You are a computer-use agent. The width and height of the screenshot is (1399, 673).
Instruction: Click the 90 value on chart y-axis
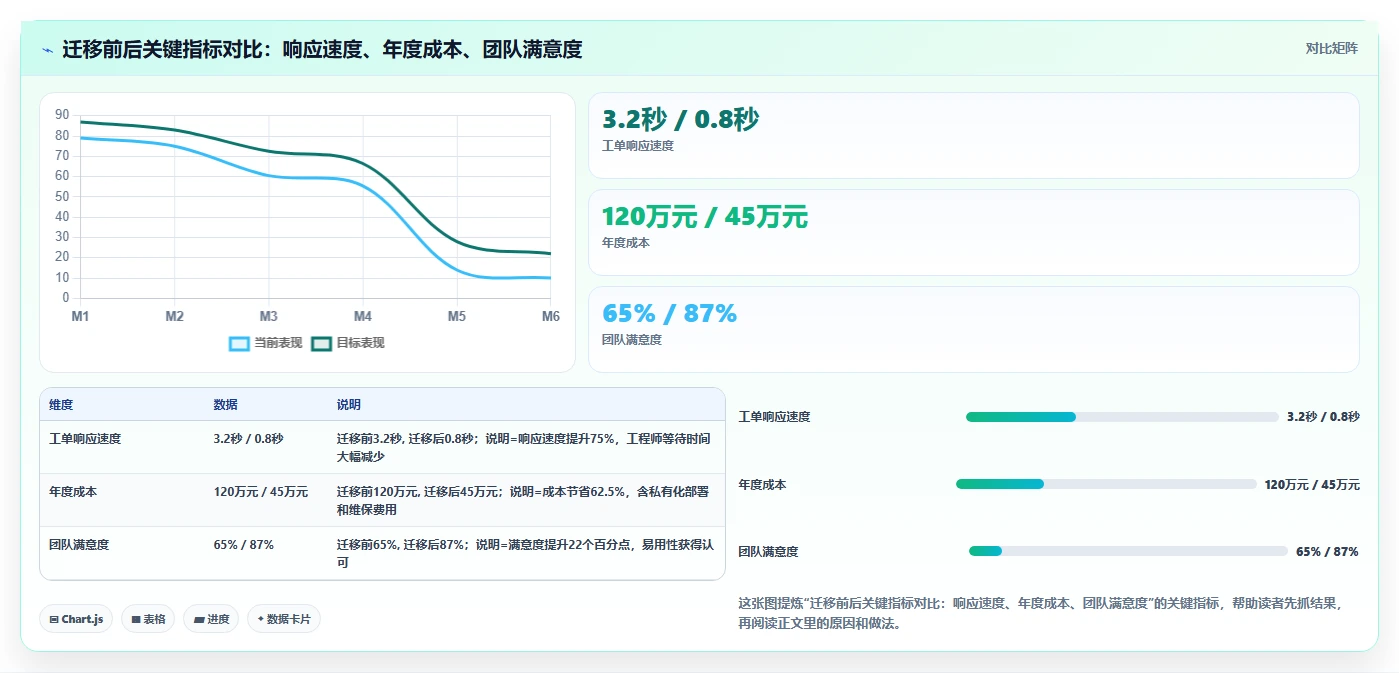62,115
